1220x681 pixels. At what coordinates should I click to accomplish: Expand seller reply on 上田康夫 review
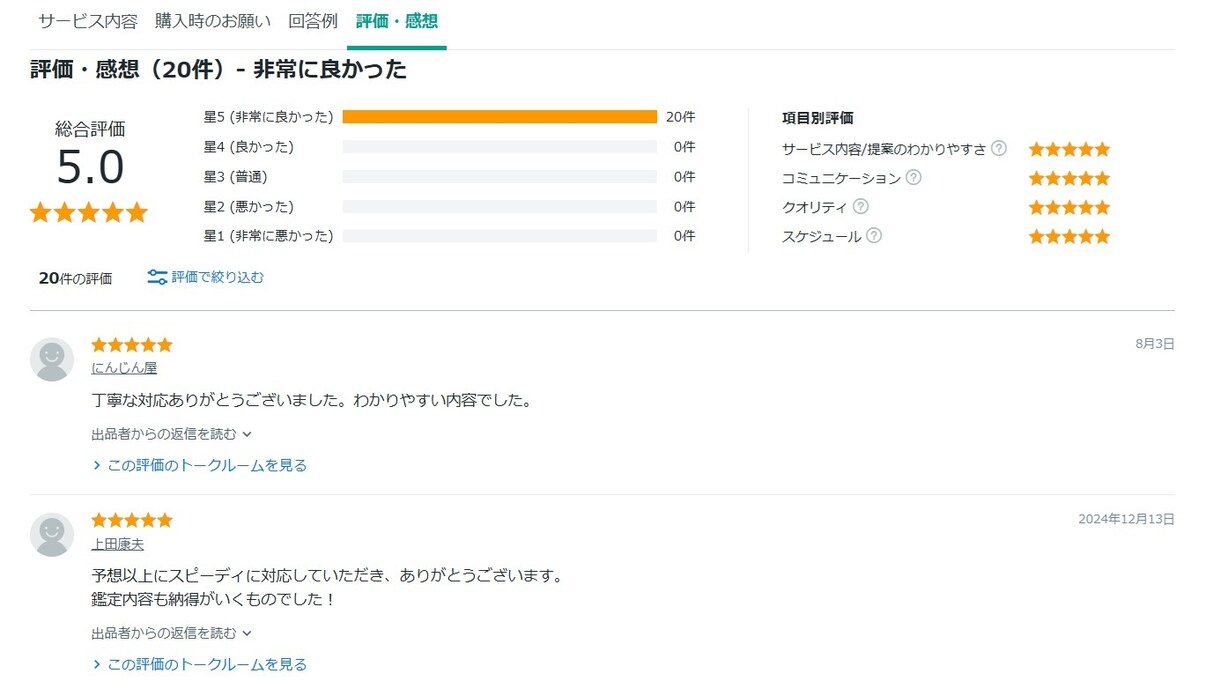(x=171, y=633)
